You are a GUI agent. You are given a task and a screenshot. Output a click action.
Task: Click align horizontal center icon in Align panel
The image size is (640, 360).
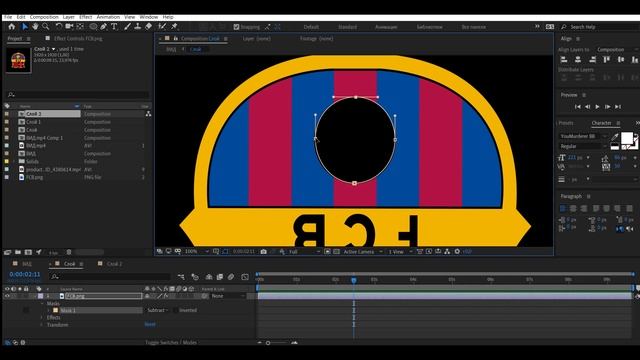click(578, 60)
